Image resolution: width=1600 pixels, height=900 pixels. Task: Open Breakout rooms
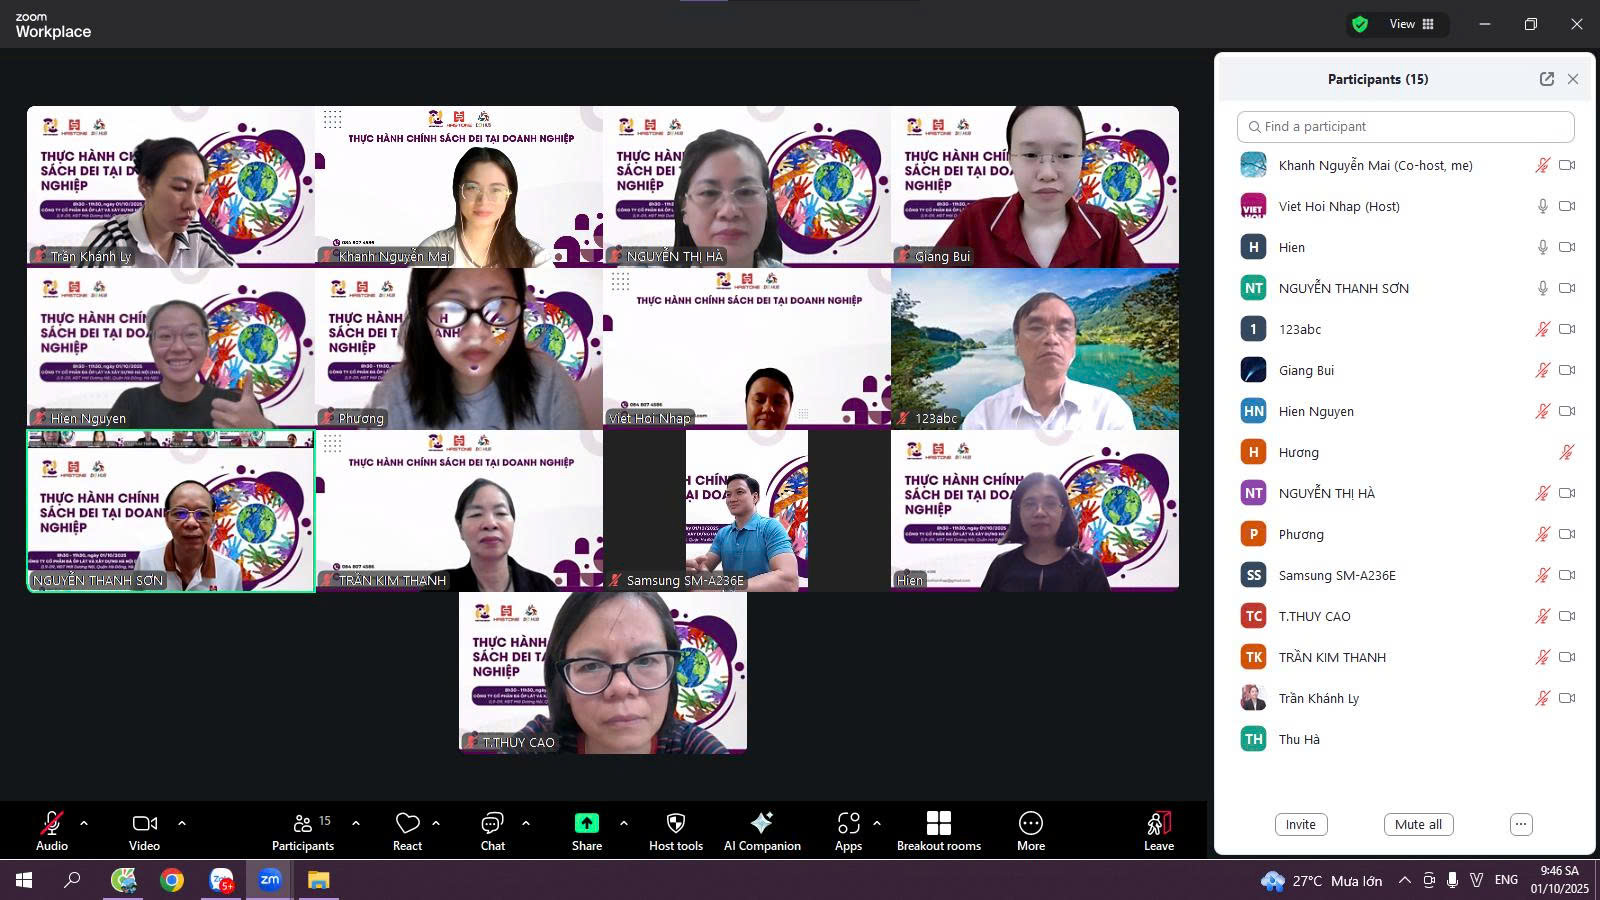point(938,823)
